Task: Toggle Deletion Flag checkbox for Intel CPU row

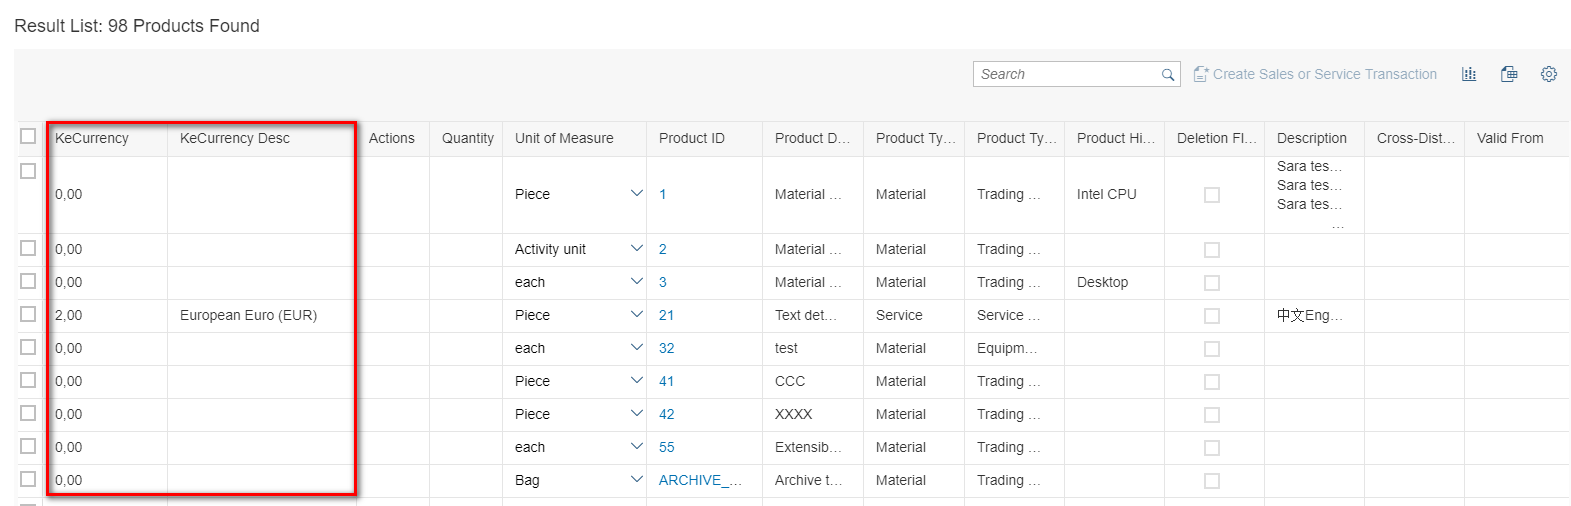Action: click(x=1212, y=195)
